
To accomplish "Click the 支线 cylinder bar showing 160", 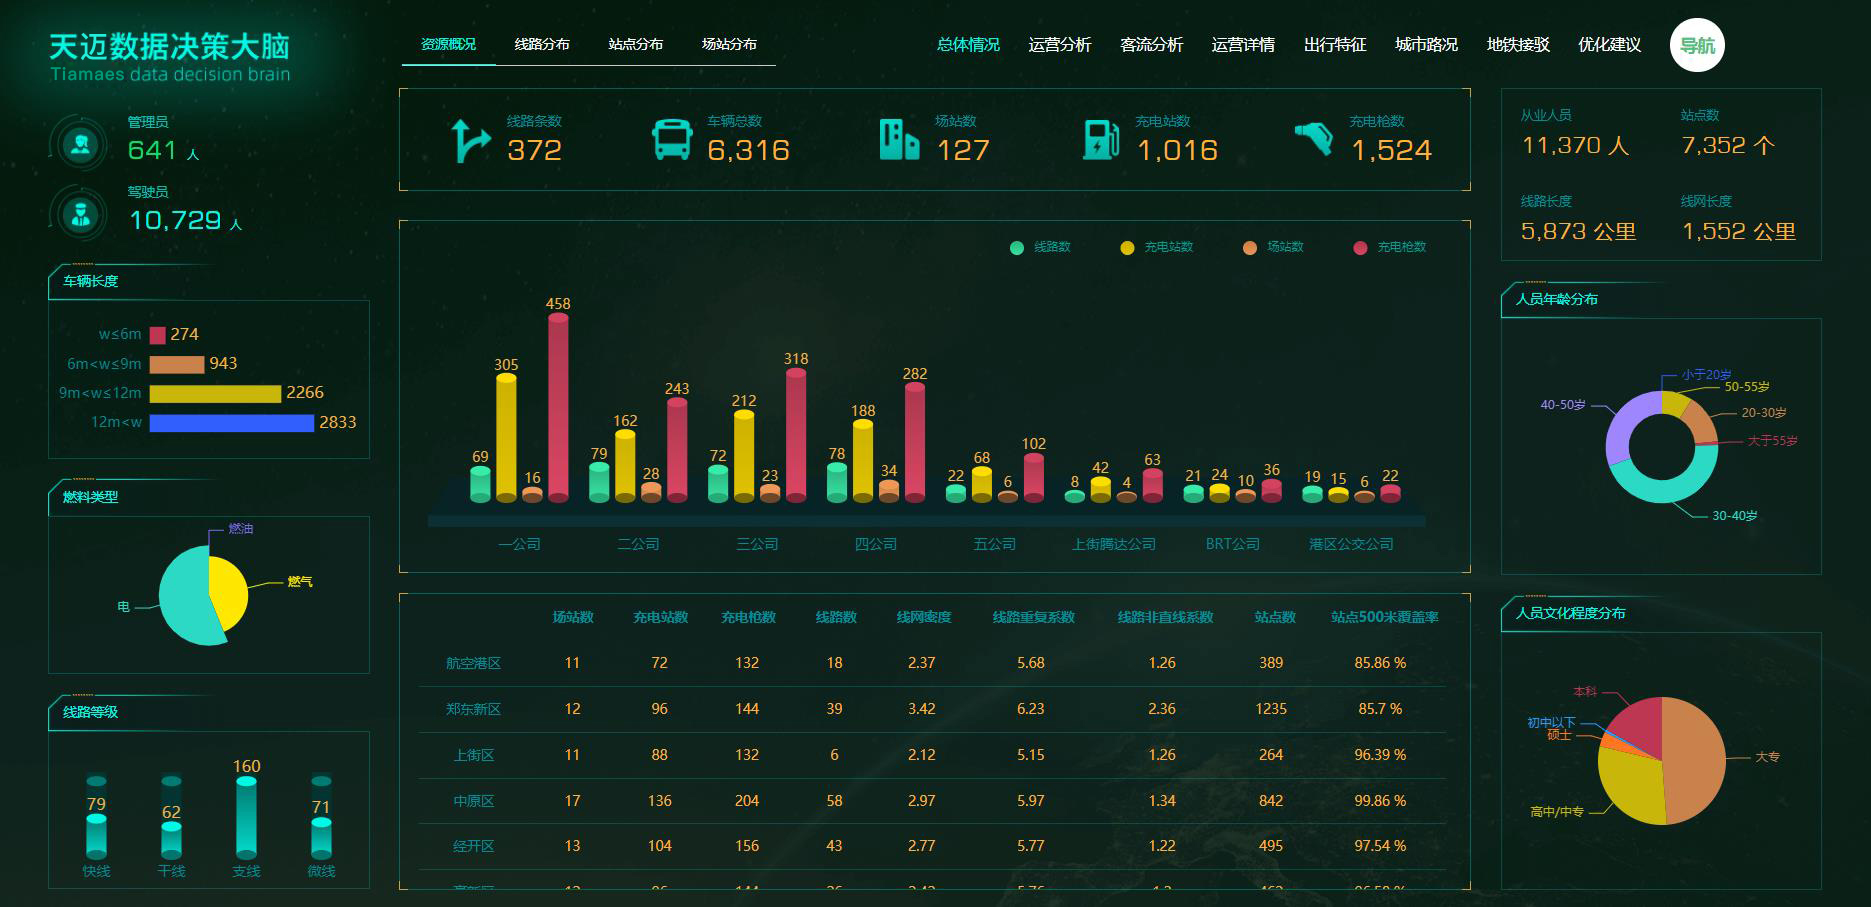I will pos(246,818).
